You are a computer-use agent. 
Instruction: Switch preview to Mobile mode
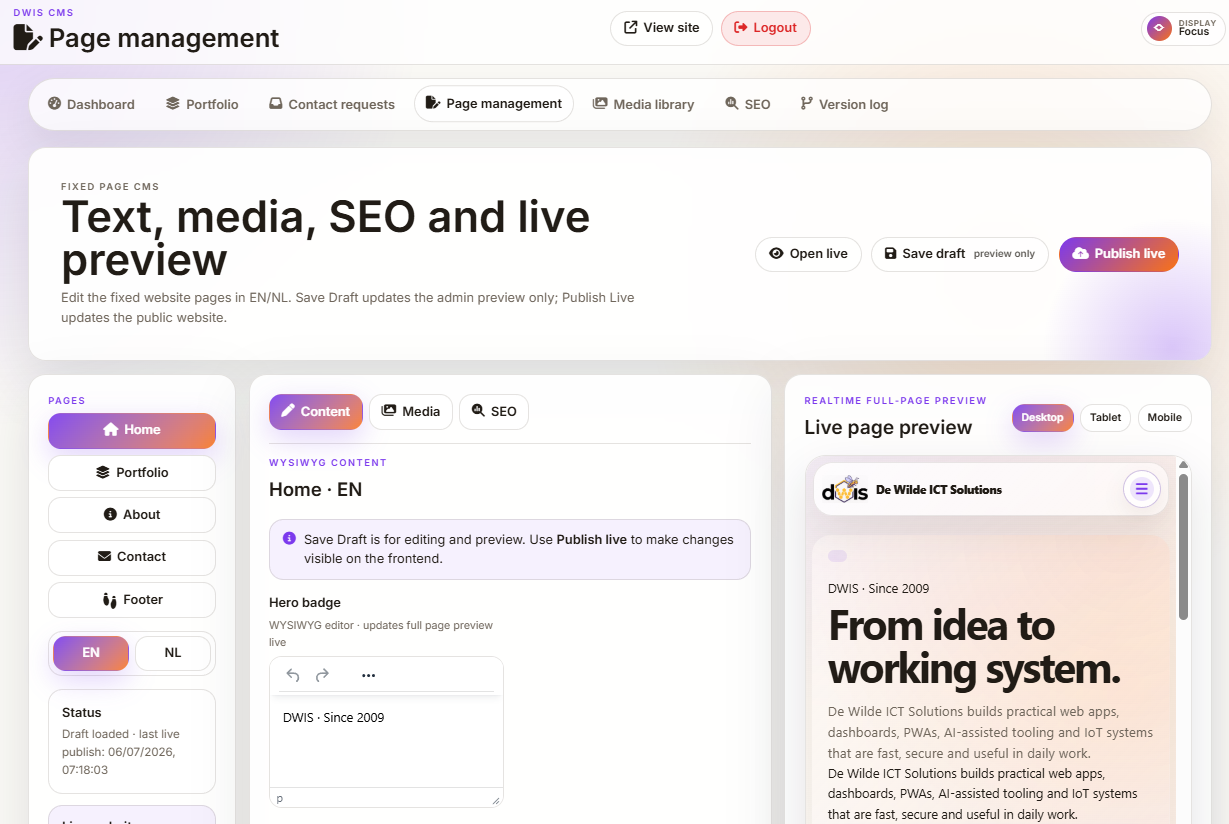[x=1164, y=418]
